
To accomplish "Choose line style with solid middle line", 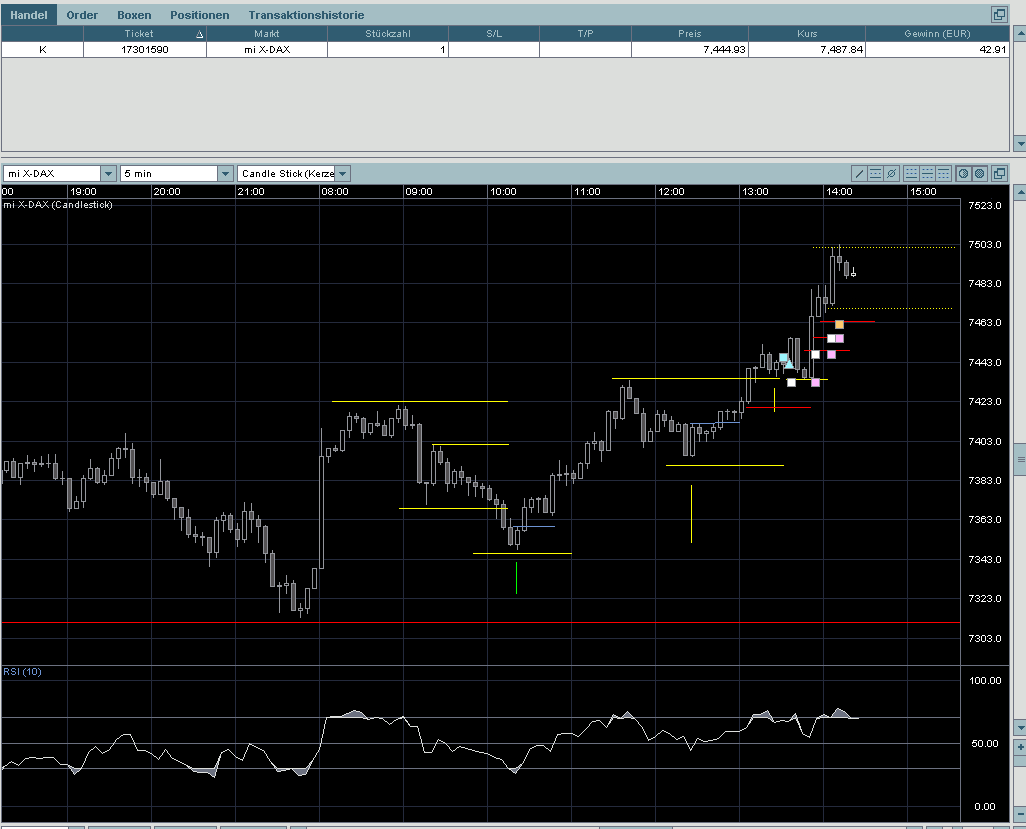I will click(x=927, y=173).
